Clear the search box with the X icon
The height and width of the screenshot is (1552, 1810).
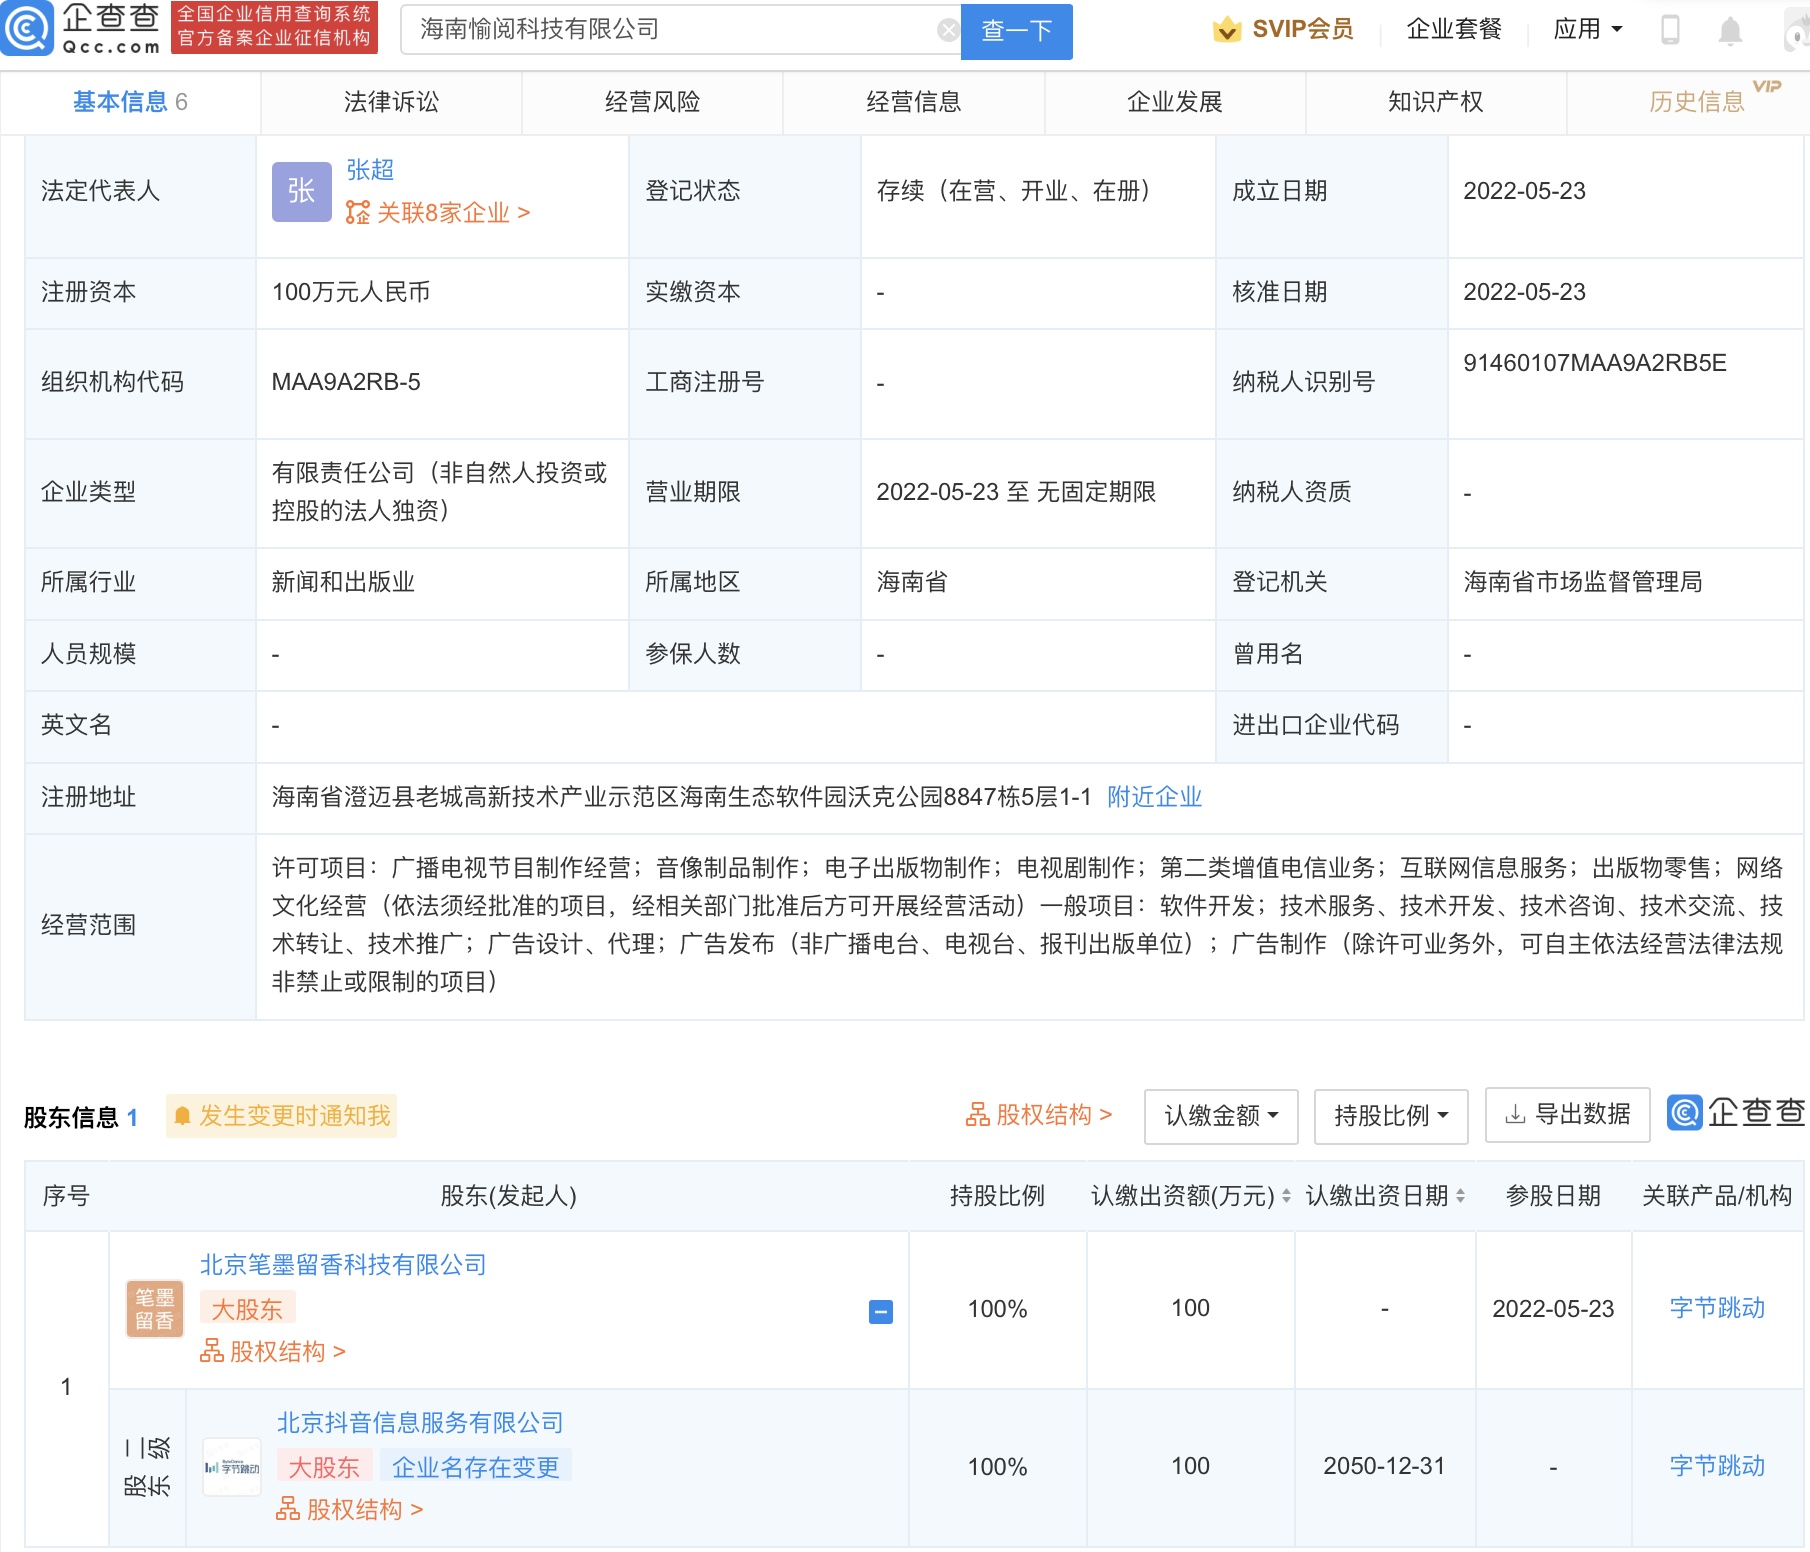pos(947,30)
